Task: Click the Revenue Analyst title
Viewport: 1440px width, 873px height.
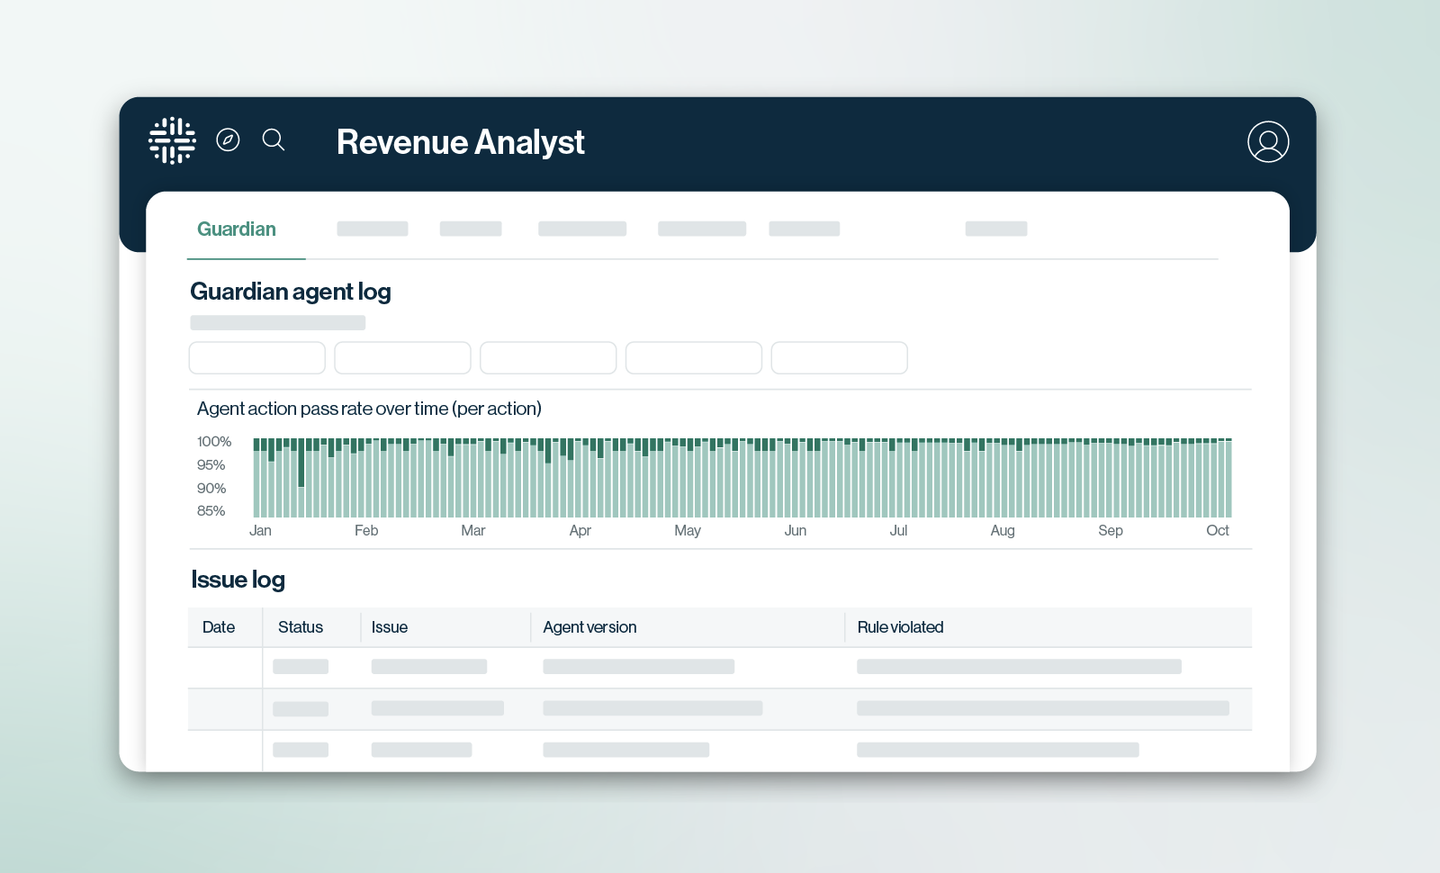Action: coord(460,142)
